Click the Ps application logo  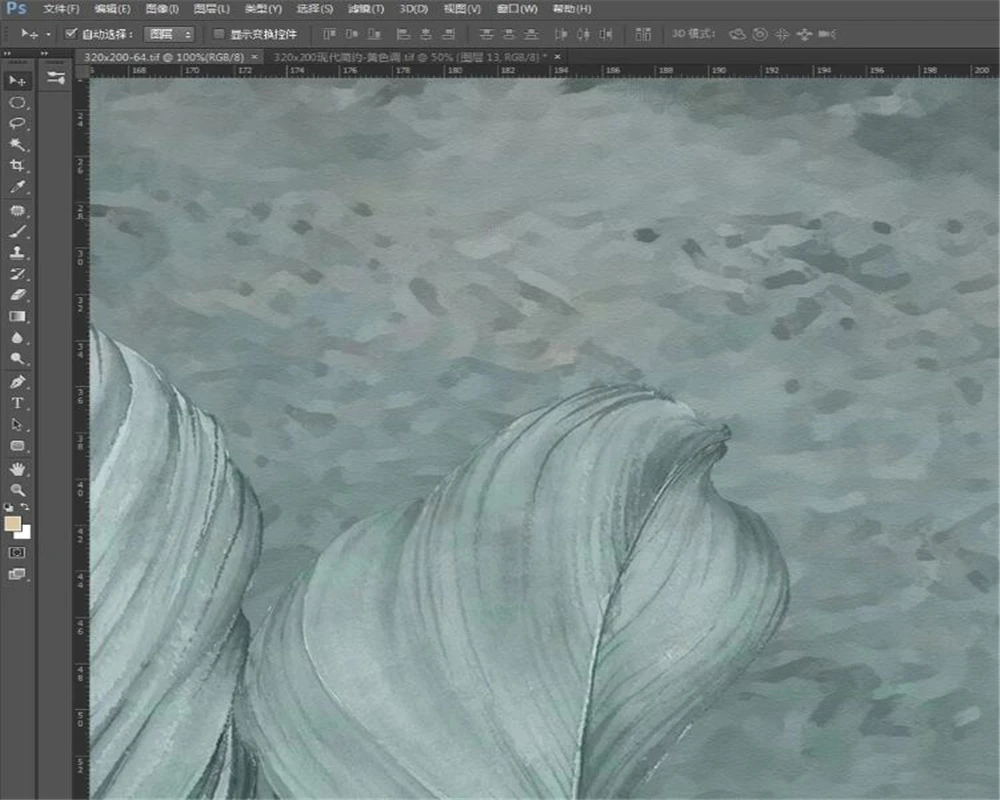tap(16, 9)
